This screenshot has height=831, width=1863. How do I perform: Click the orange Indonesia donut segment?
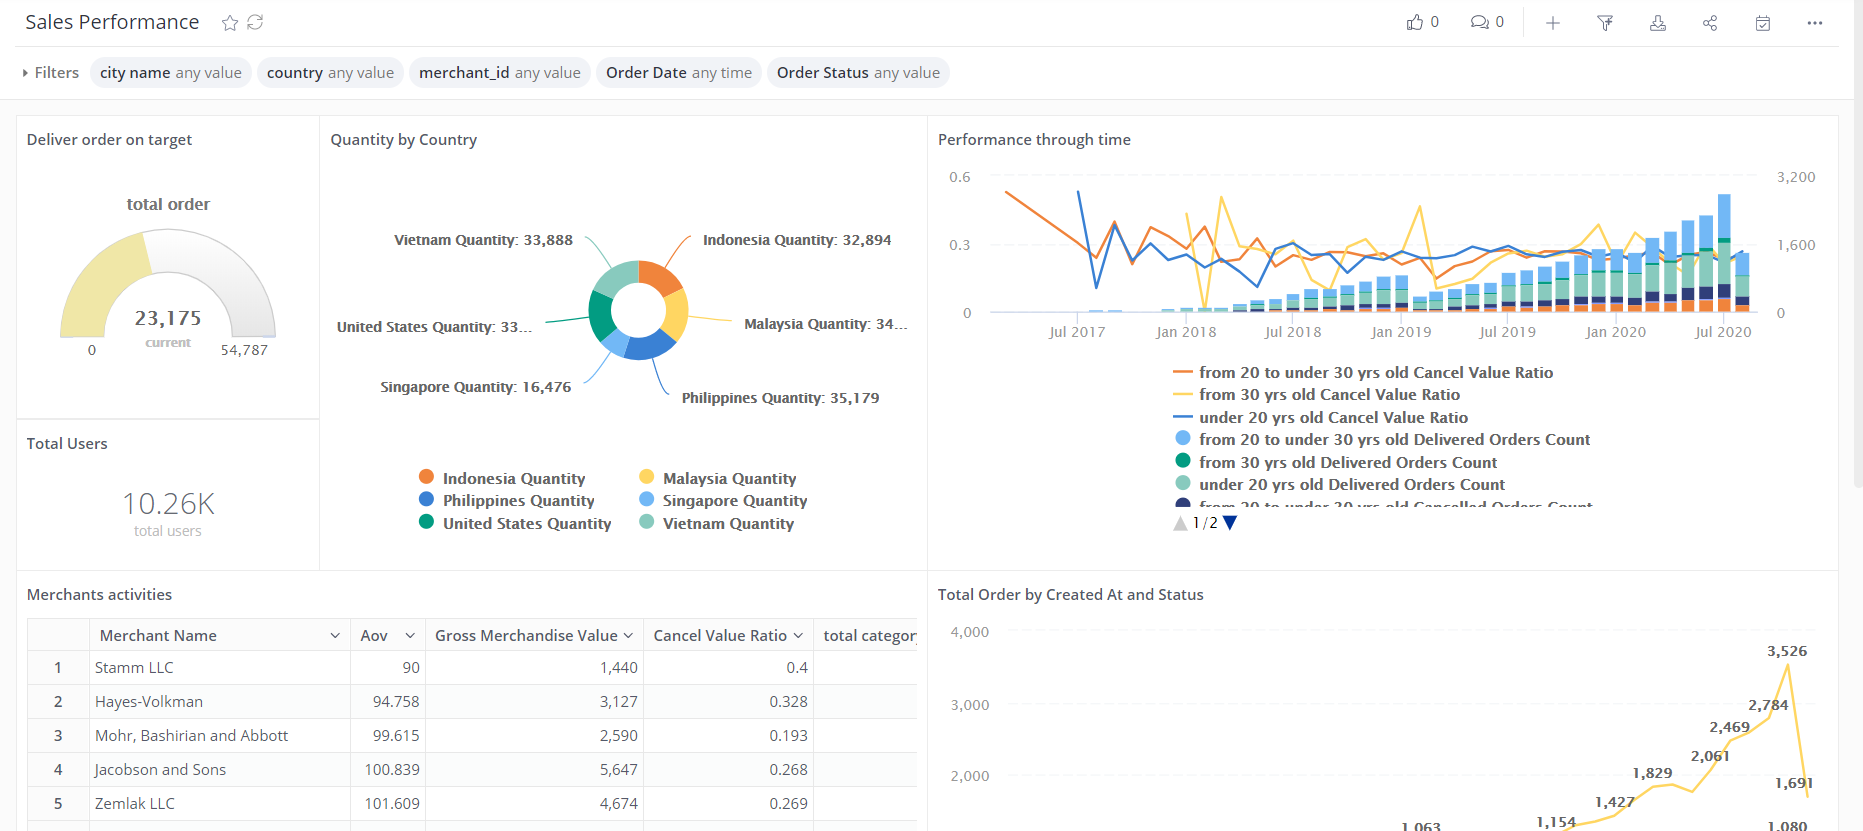point(659,277)
